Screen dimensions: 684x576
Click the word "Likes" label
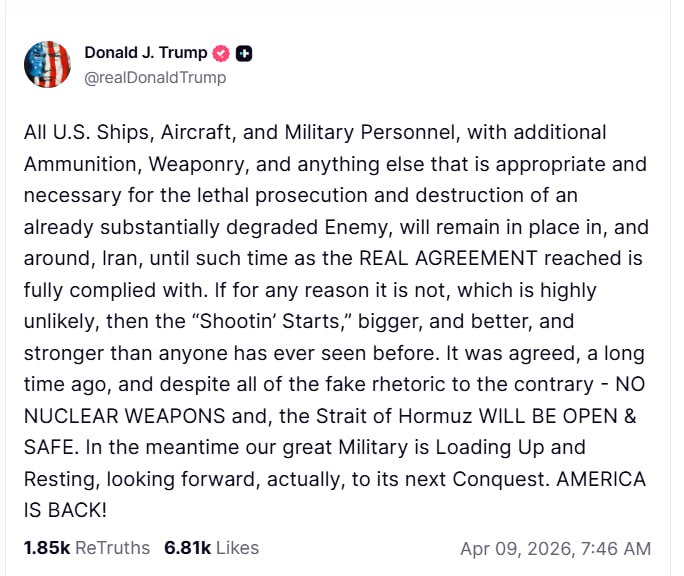tap(238, 548)
